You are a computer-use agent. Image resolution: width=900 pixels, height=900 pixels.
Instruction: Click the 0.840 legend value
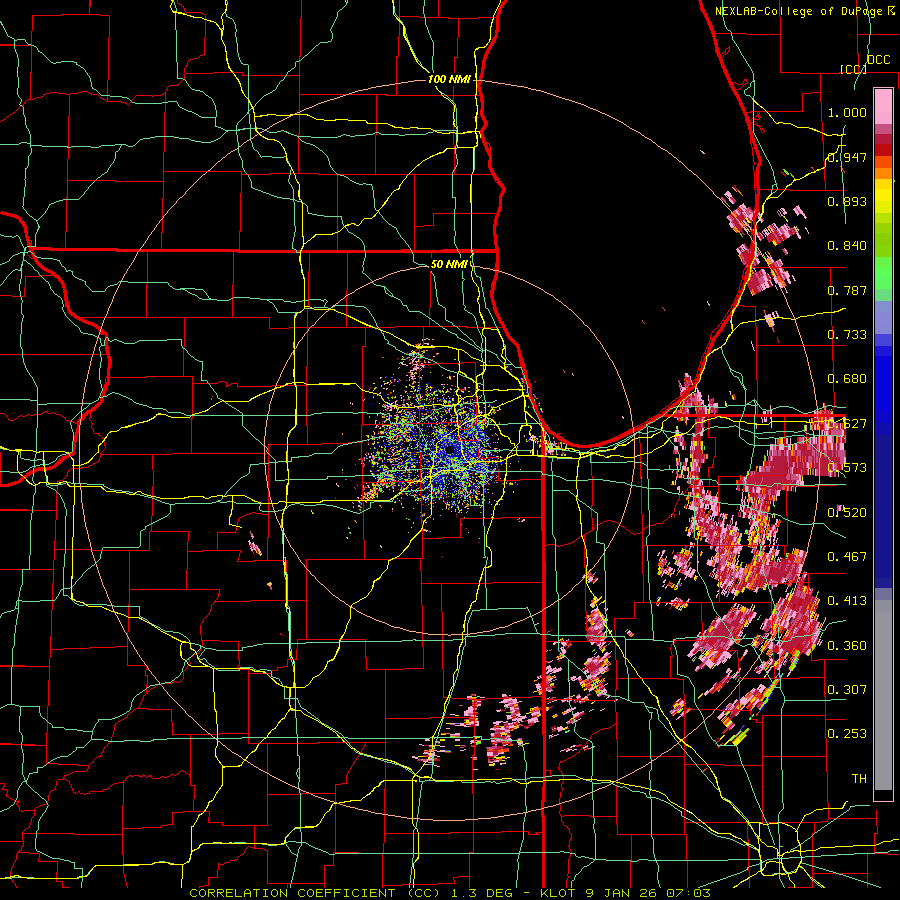(847, 246)
